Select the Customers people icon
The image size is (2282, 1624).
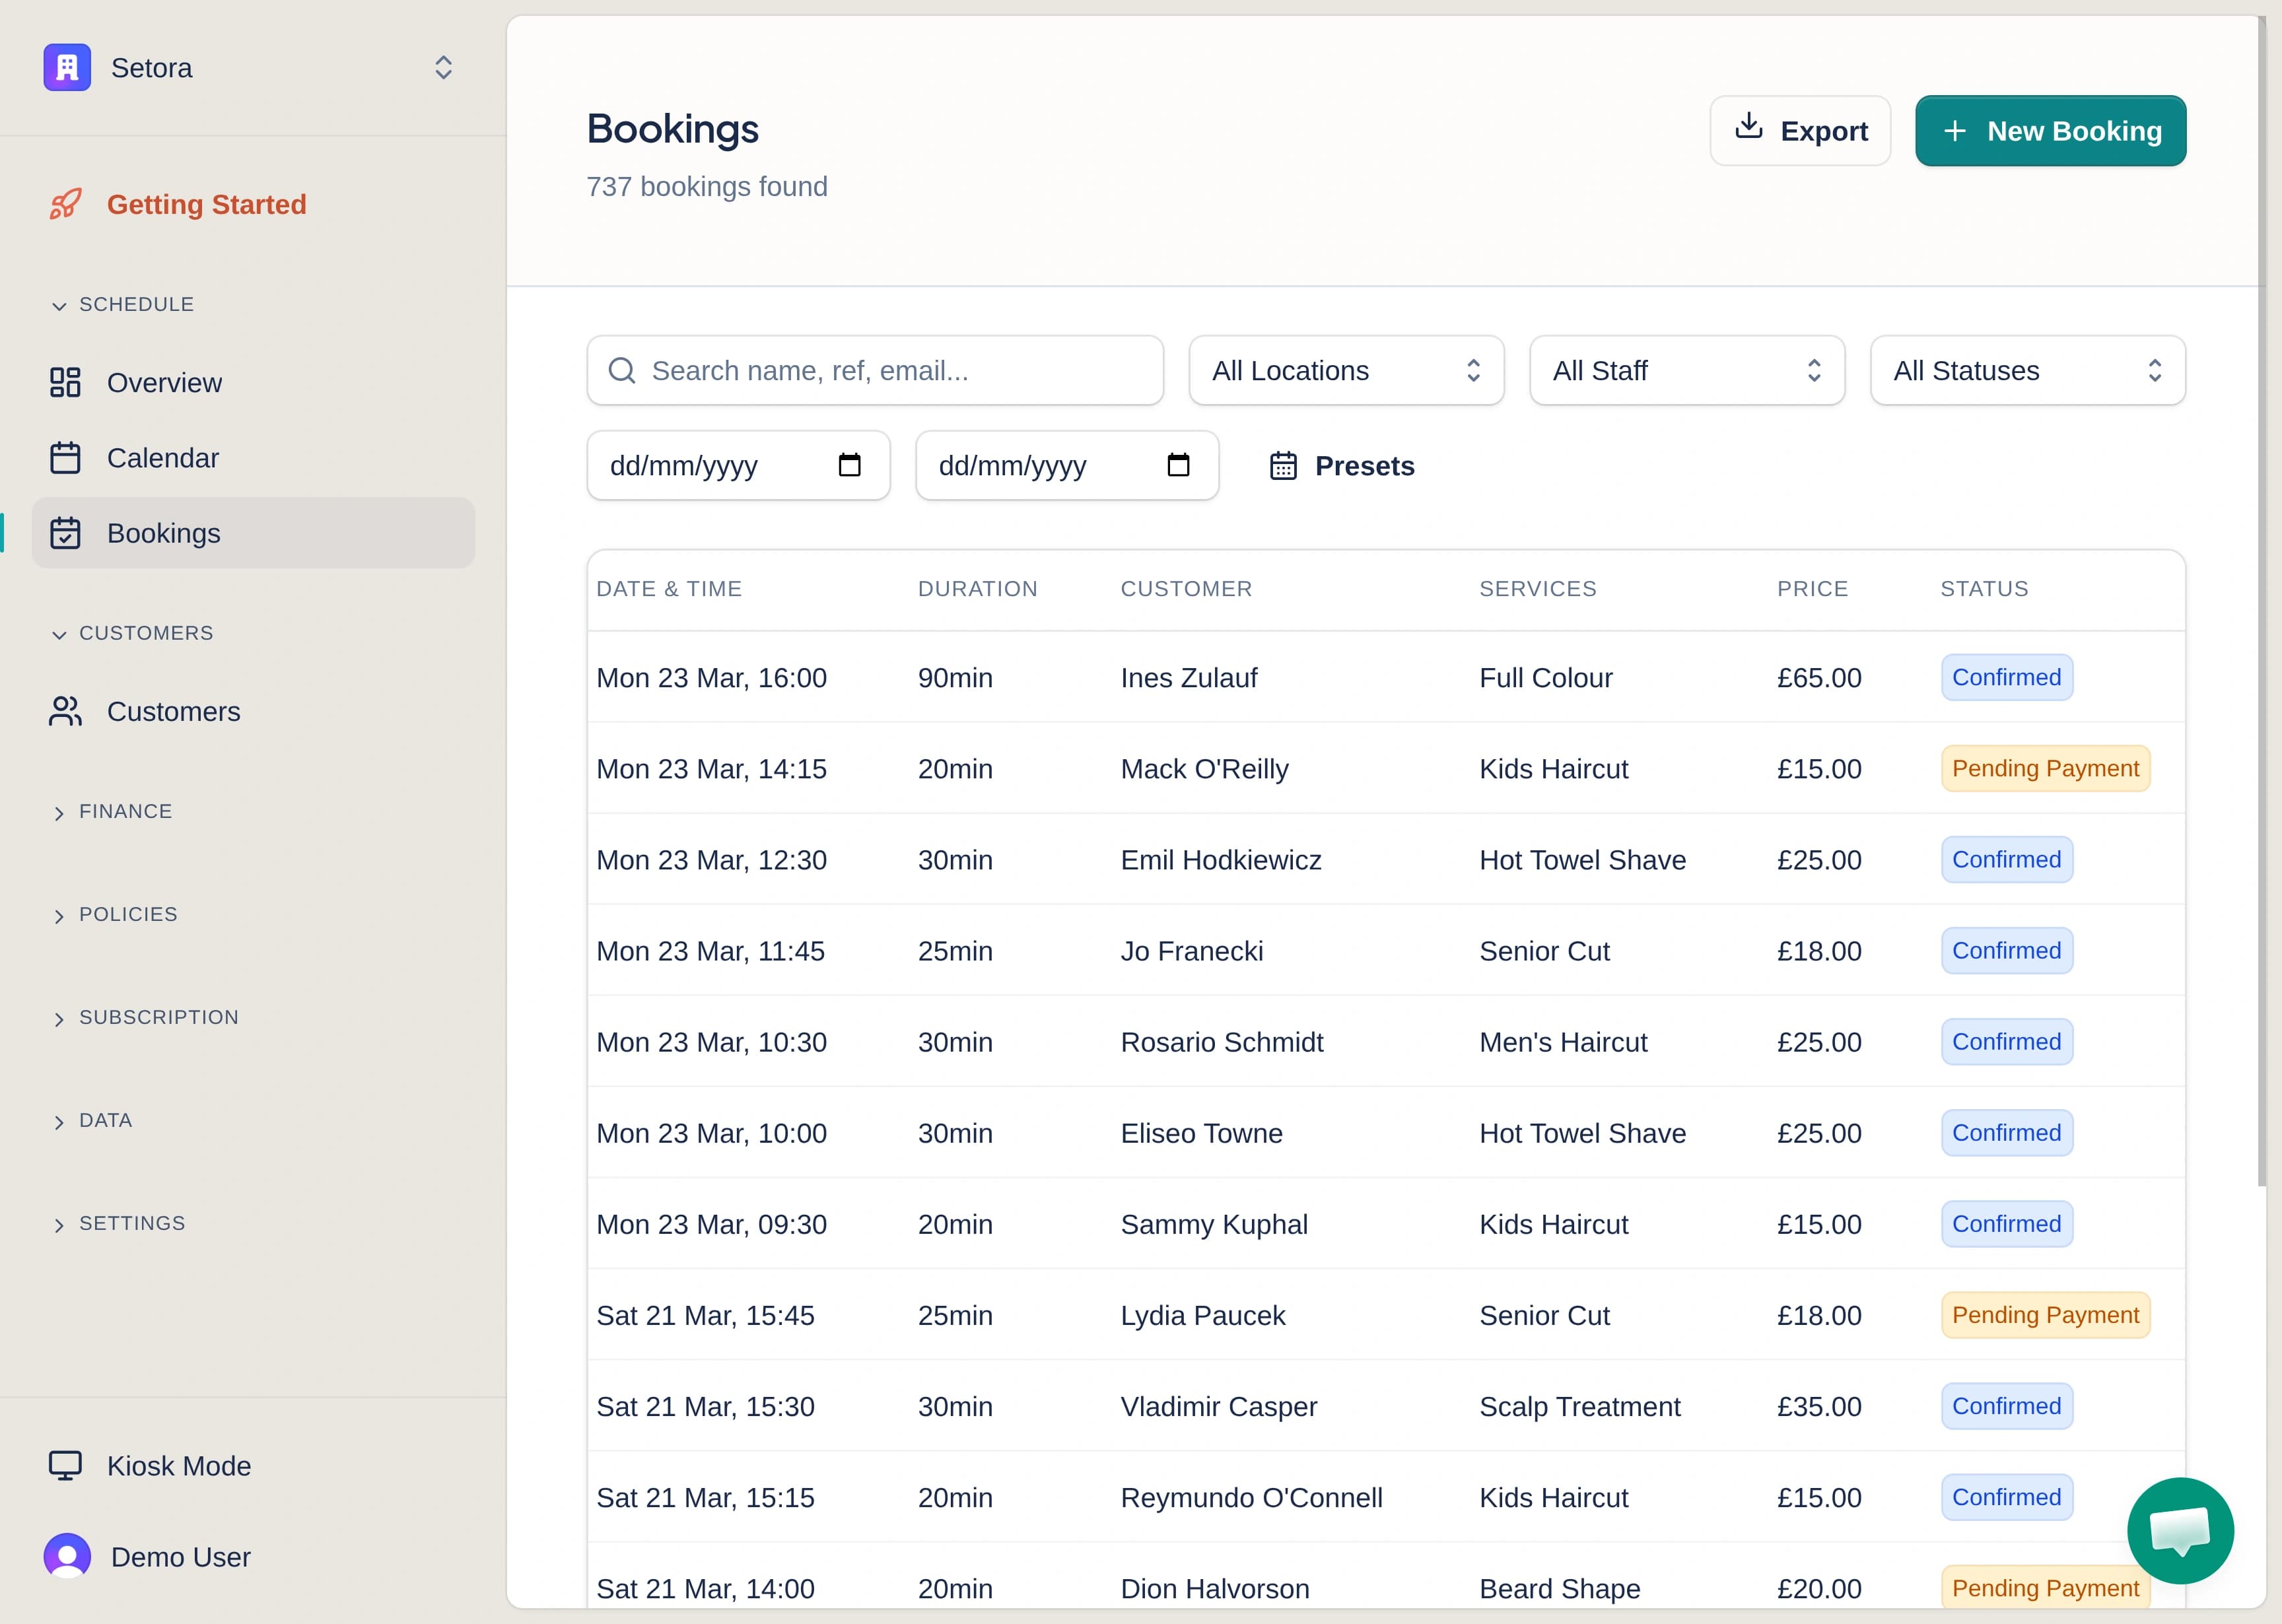click(x=66, y=711)
